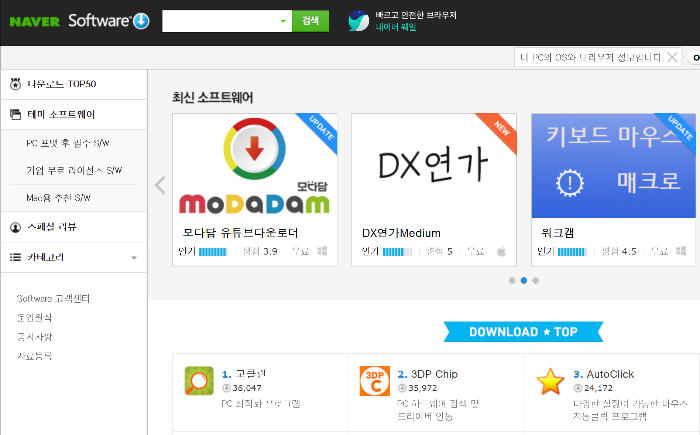The height and width of the screenshot is (435, 700).
Task: Select third carousel page dot
Action: coord(536,280)
